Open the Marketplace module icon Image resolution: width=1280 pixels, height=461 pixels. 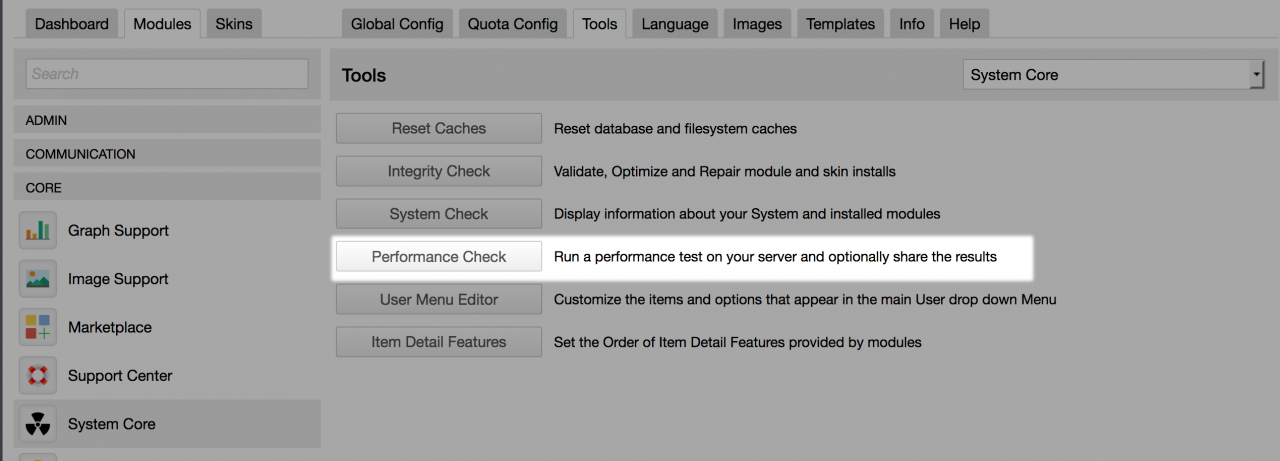pyautogui.click(x=38, y=327)
